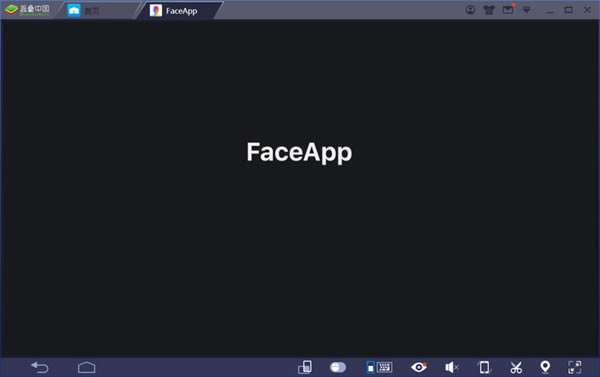600x377 pixels.
Task: Open the mail notifications icon
Action: 508,10
